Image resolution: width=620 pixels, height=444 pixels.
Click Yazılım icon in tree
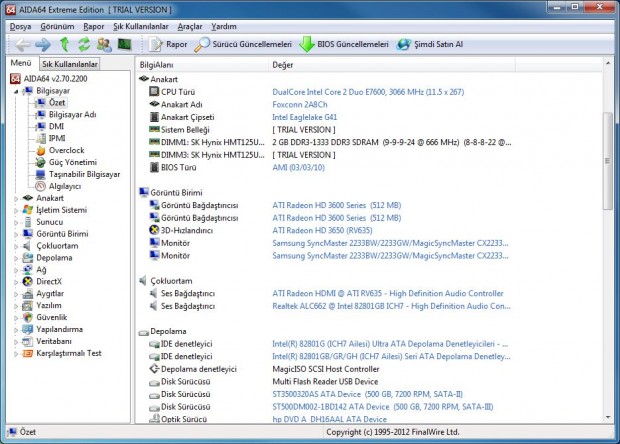[28, 306]
